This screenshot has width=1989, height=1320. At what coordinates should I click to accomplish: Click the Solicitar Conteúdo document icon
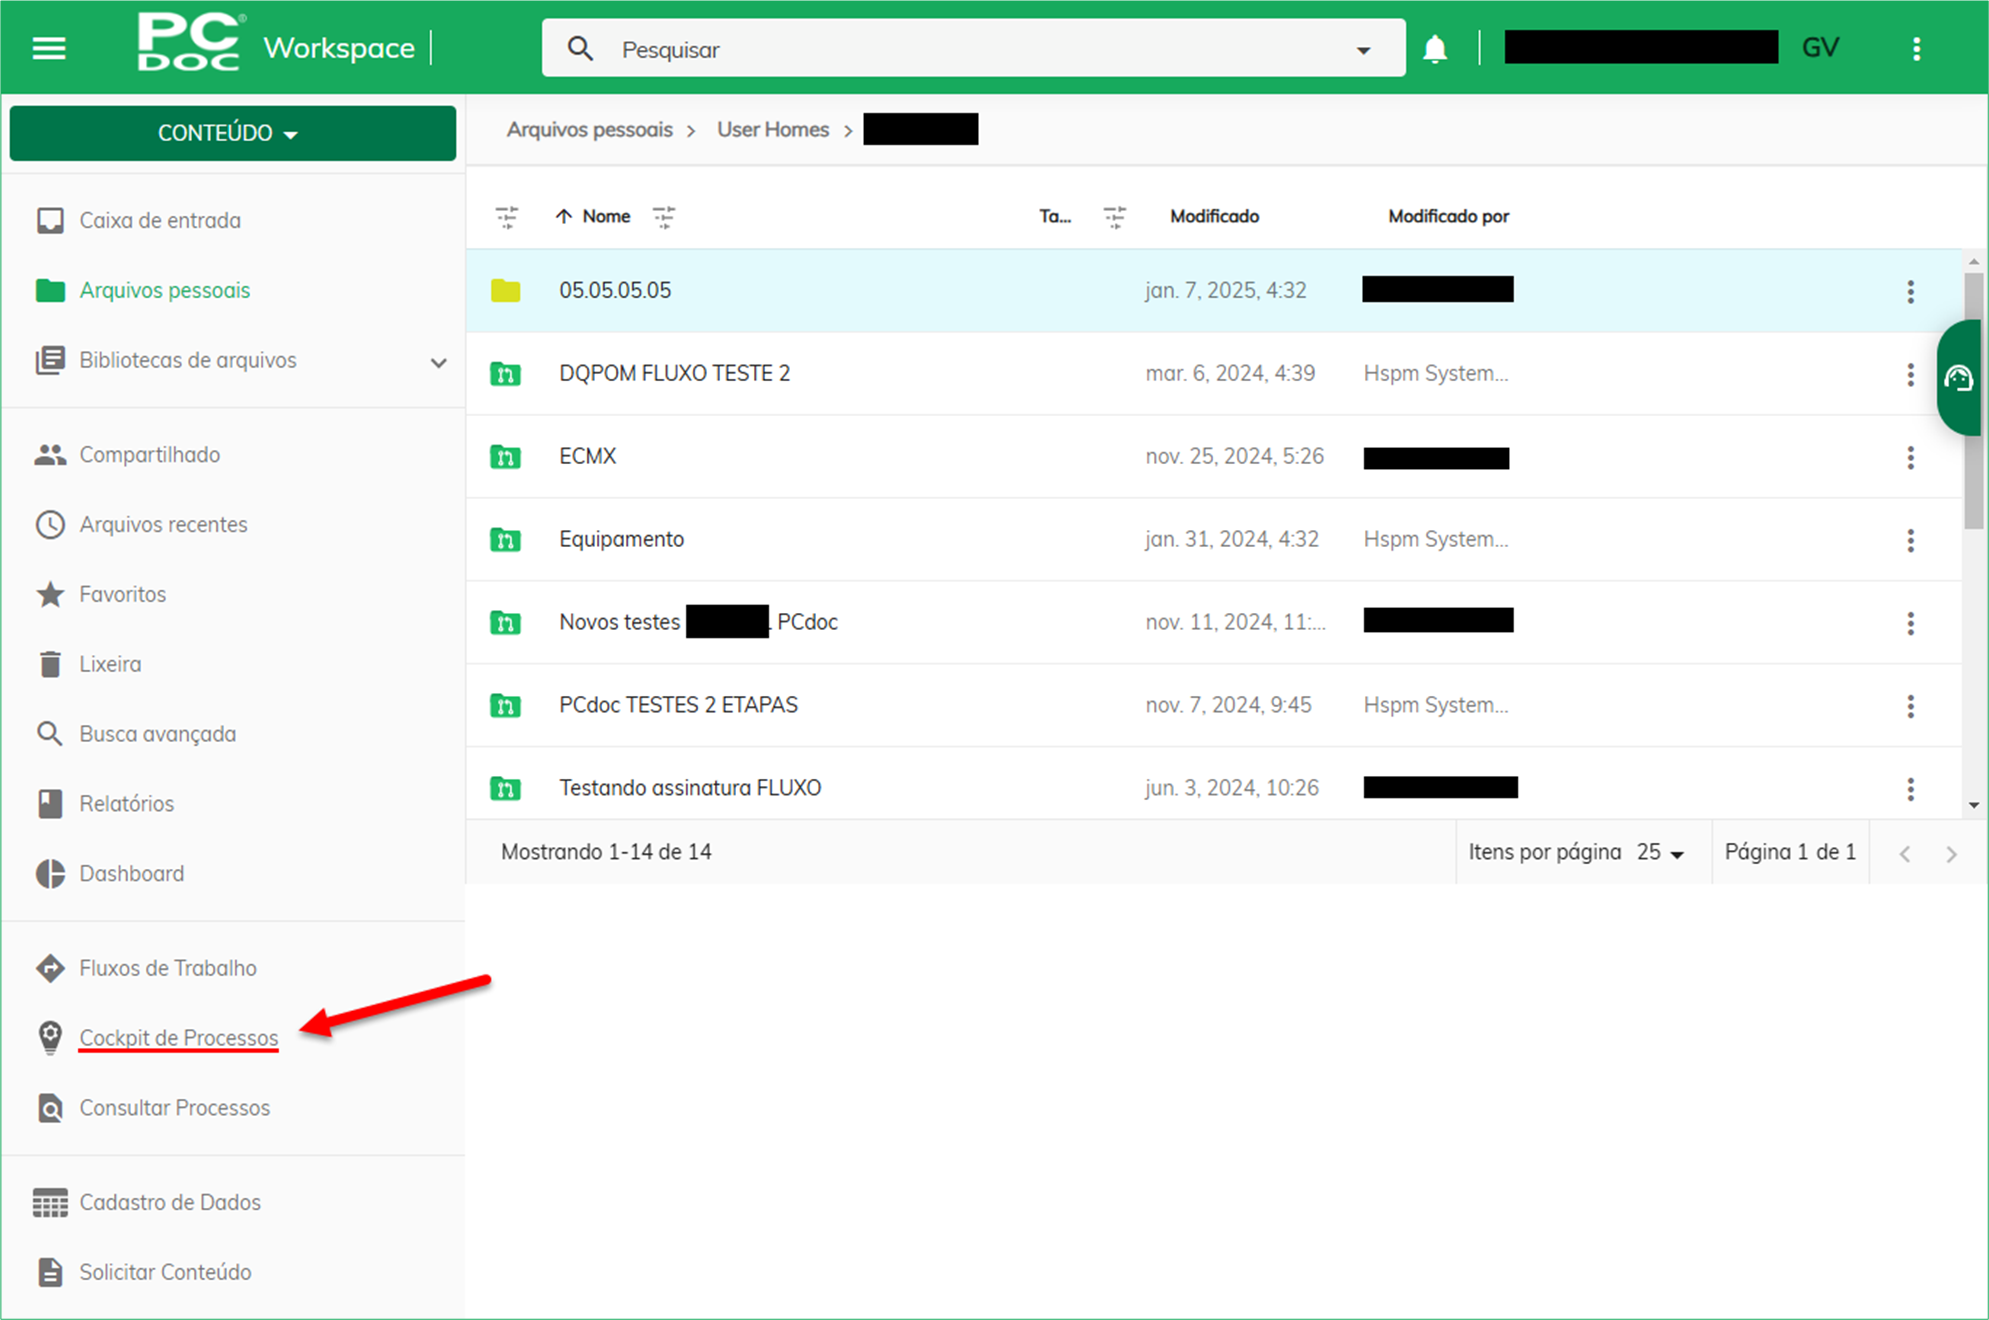click(x=50, y=1272)
